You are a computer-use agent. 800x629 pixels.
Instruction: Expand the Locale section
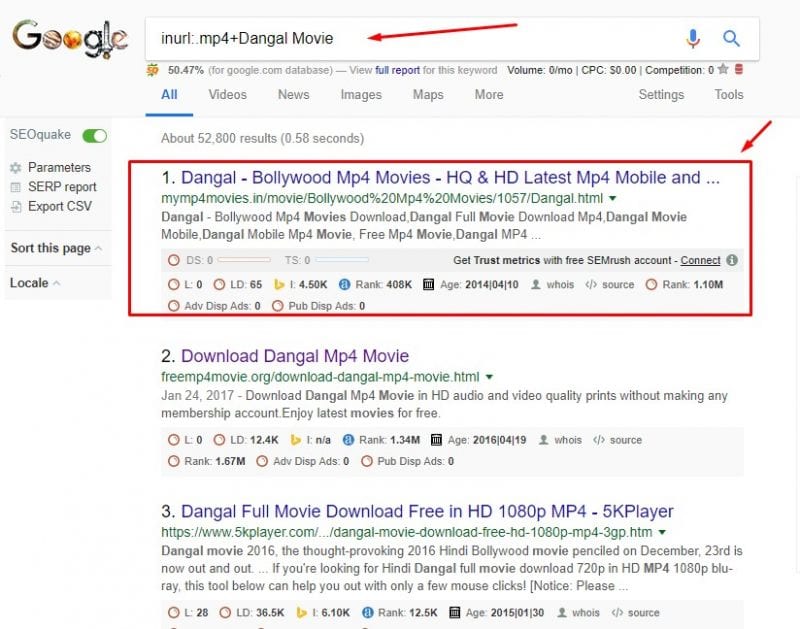click(35, 283)
